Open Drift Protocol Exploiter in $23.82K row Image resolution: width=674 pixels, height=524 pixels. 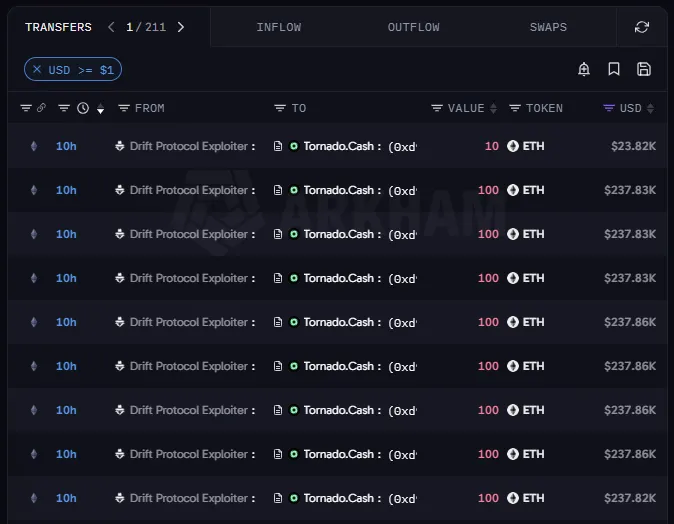(189, 146)
